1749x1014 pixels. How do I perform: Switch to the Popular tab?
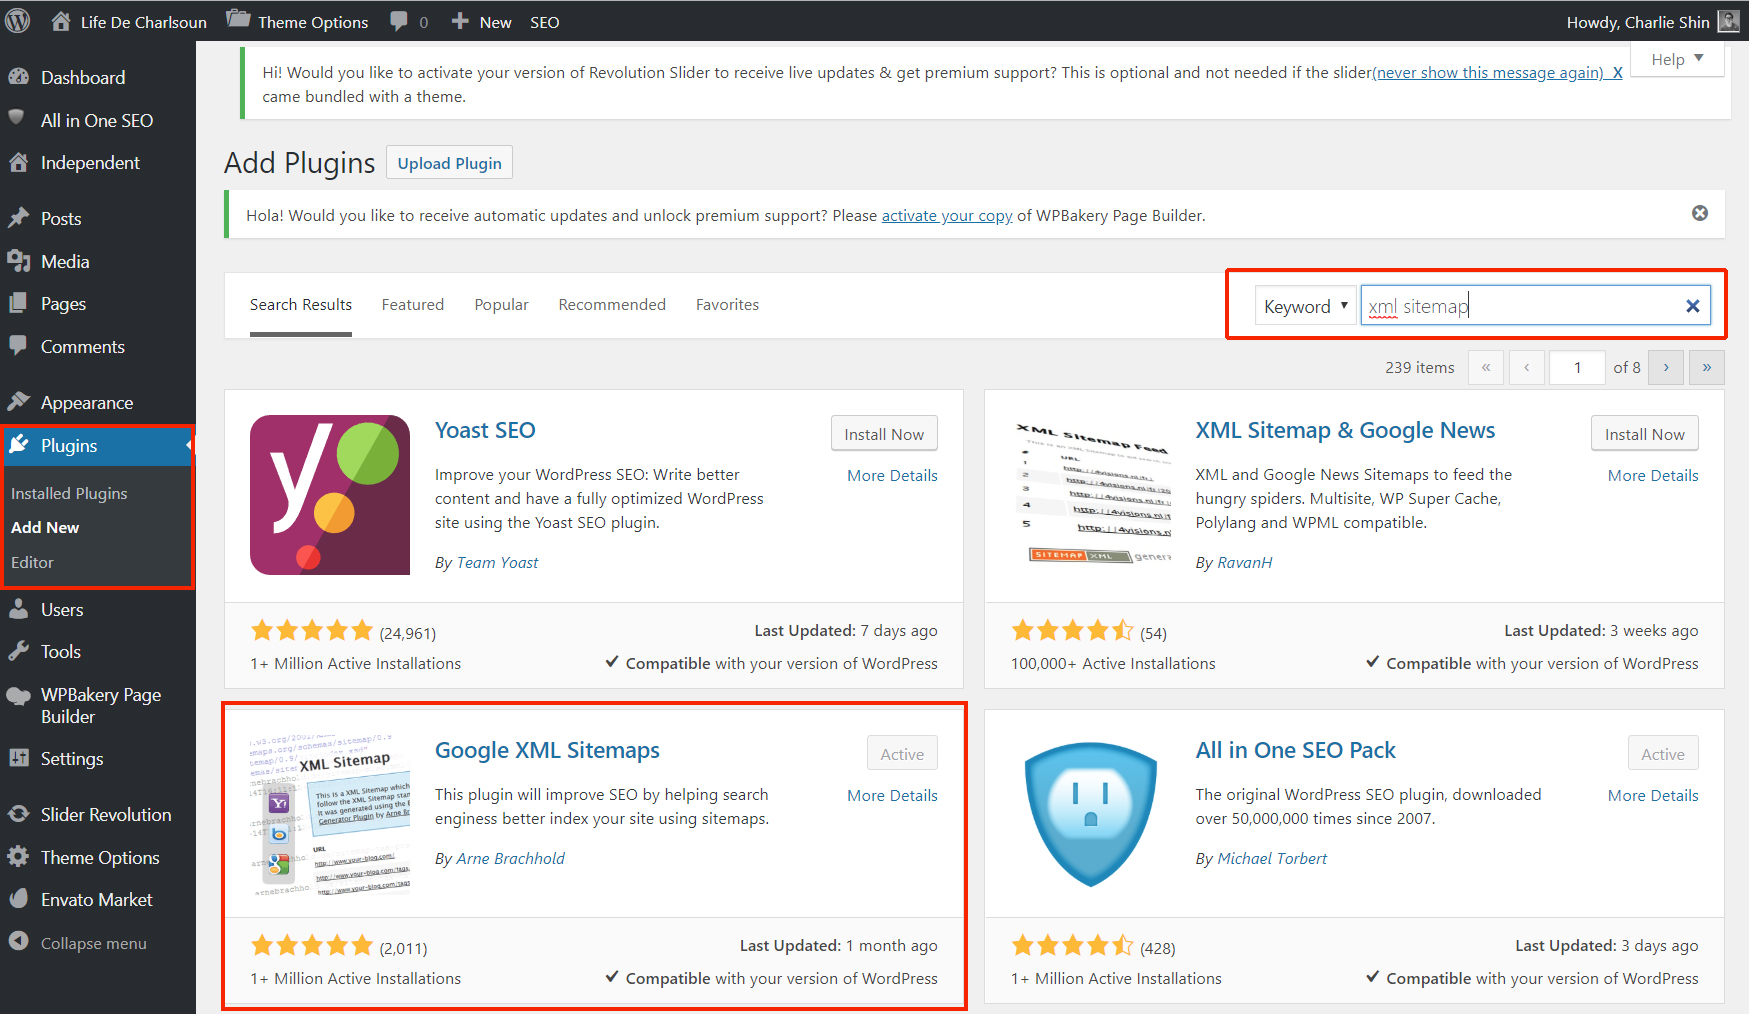point(501,305)
